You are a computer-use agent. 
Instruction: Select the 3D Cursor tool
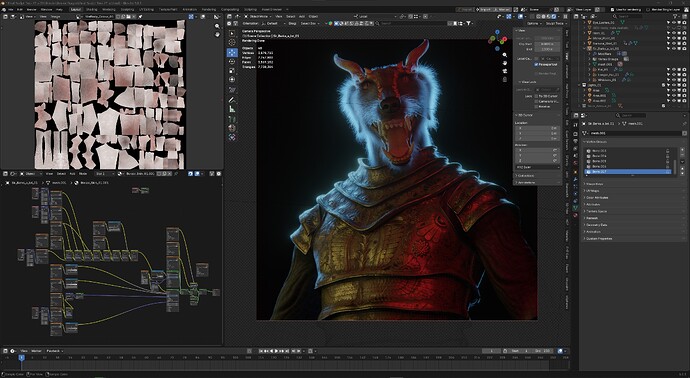point(232,42)
